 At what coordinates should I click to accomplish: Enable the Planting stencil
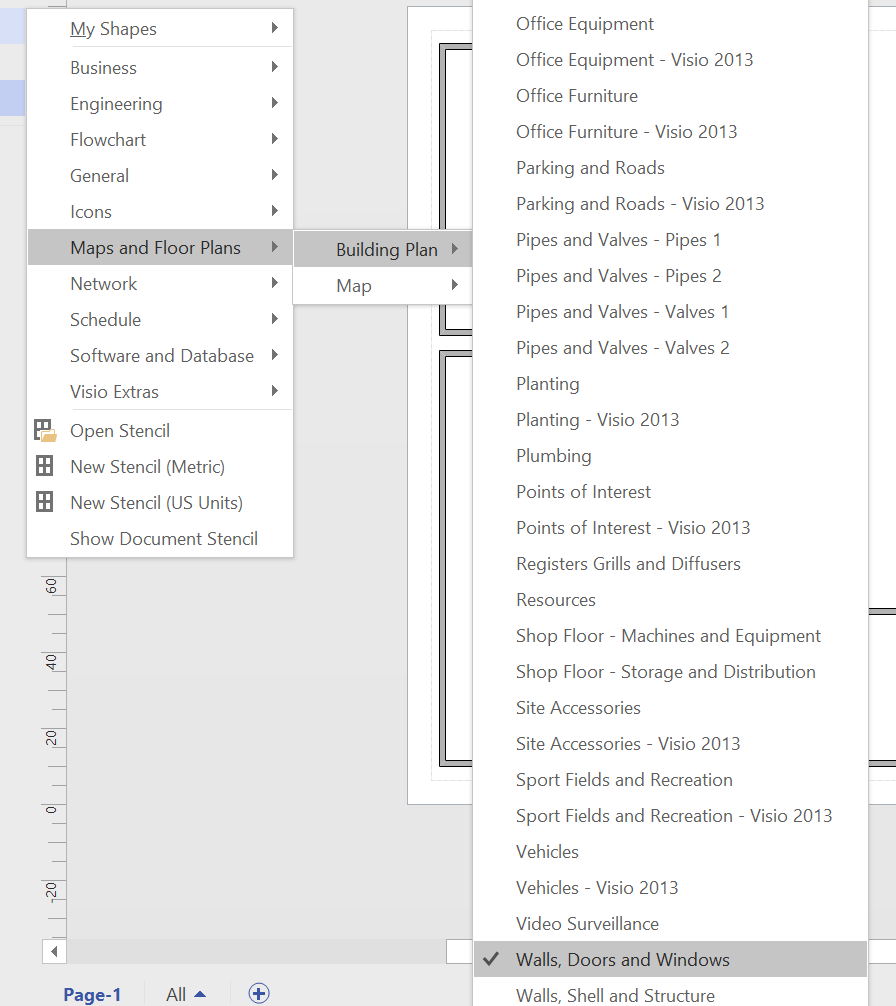click(547, 383)
